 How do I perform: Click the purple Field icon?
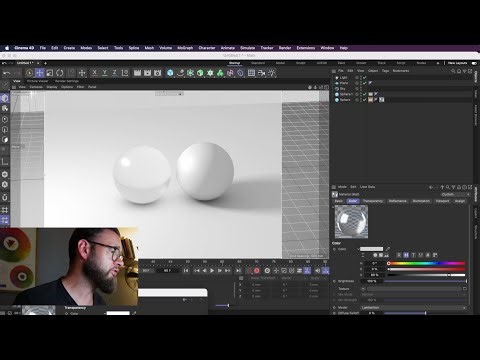240,73
